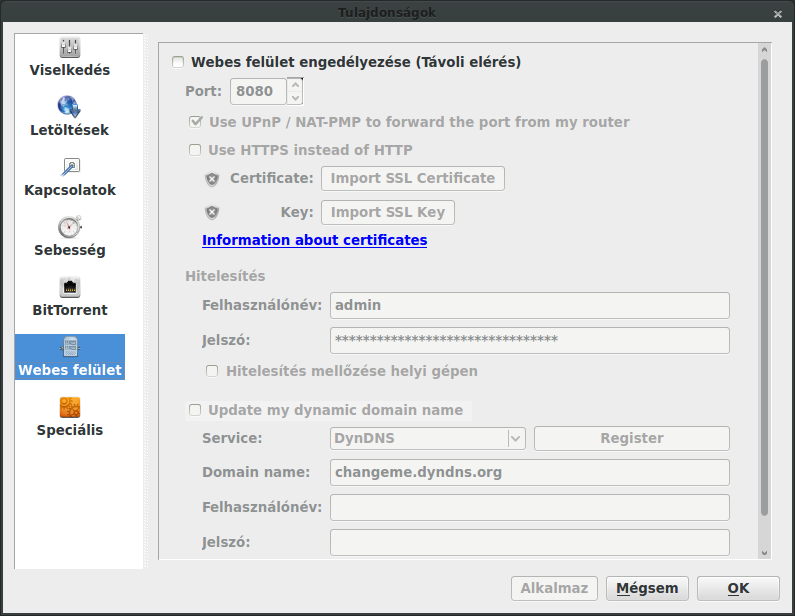Focus the Hitelesítés Felhasználónév admin field
The width and height of the screenshot is (795, 616).
click(530, 305)
